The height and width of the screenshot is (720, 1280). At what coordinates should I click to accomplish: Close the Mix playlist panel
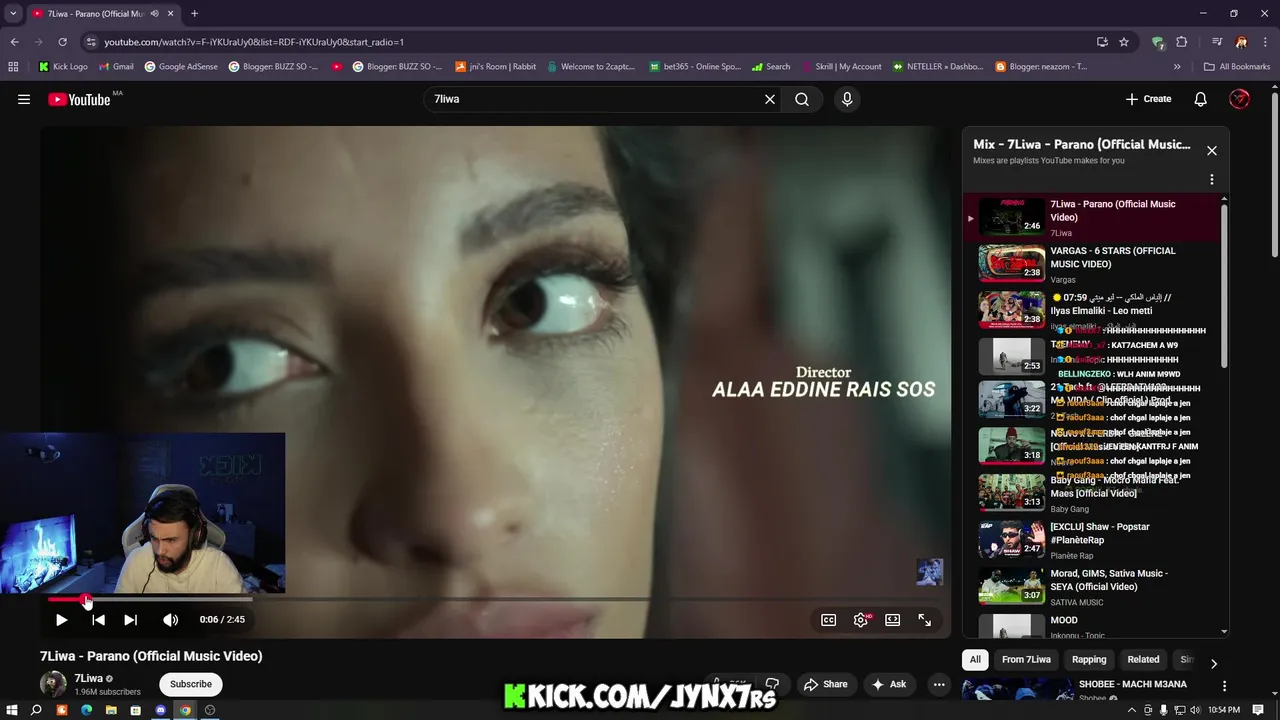pyautogui.click(x=1212, y=151)
